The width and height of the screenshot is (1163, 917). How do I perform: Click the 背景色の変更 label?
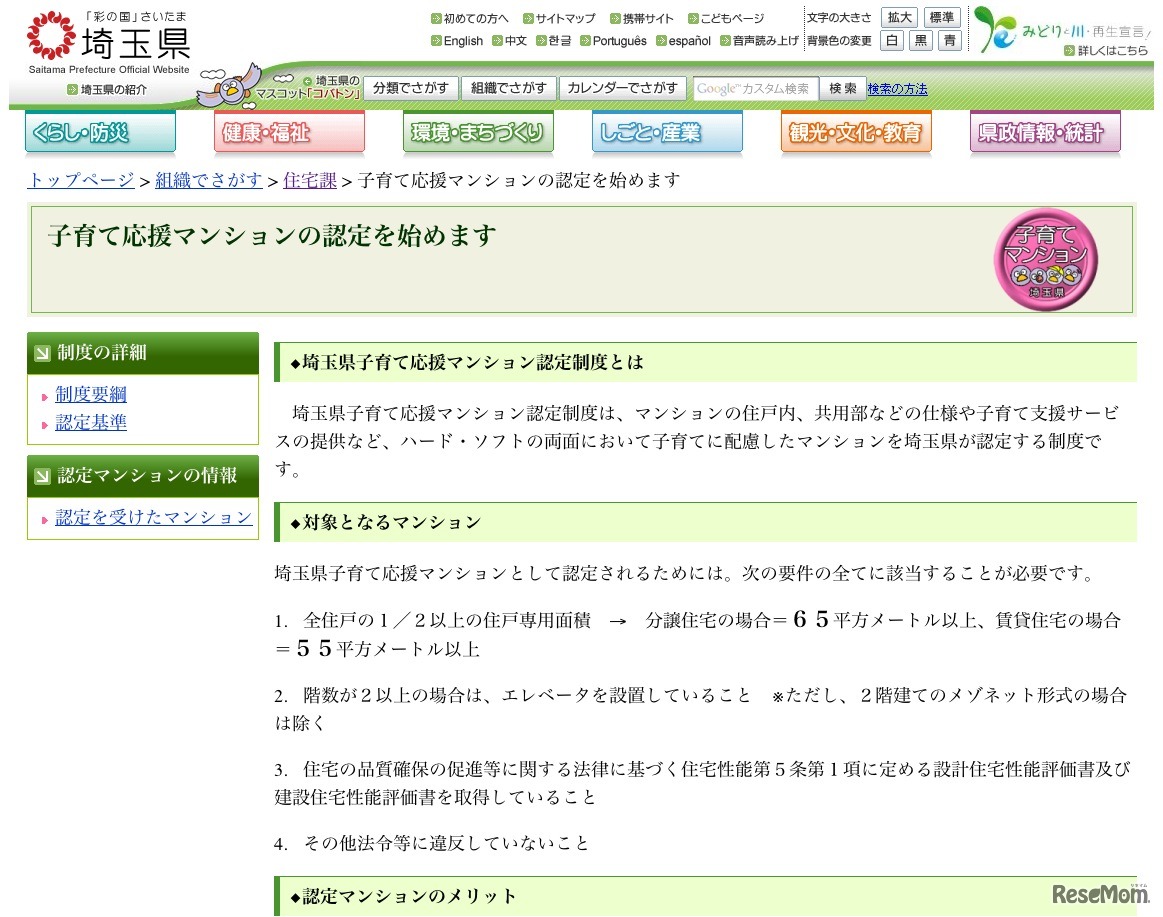839,41
